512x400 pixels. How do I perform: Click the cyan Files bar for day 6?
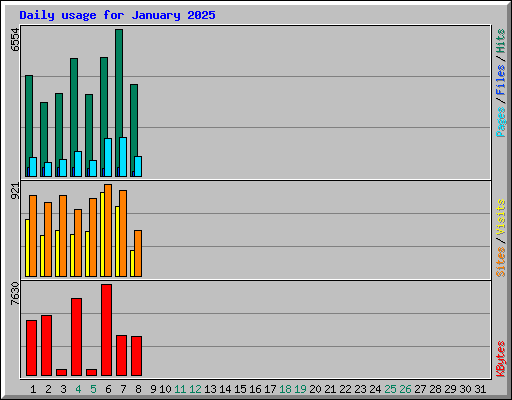coord(108,157)
